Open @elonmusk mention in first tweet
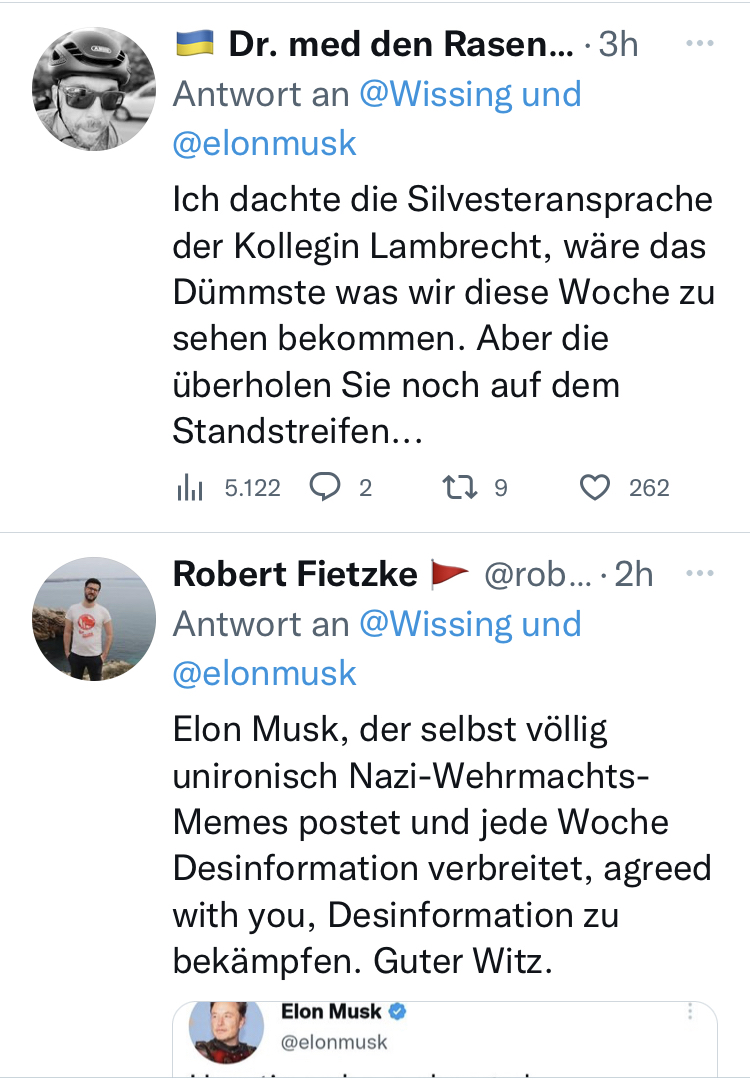The width and height of the screenshot is (750, 1086). (265, 142)
